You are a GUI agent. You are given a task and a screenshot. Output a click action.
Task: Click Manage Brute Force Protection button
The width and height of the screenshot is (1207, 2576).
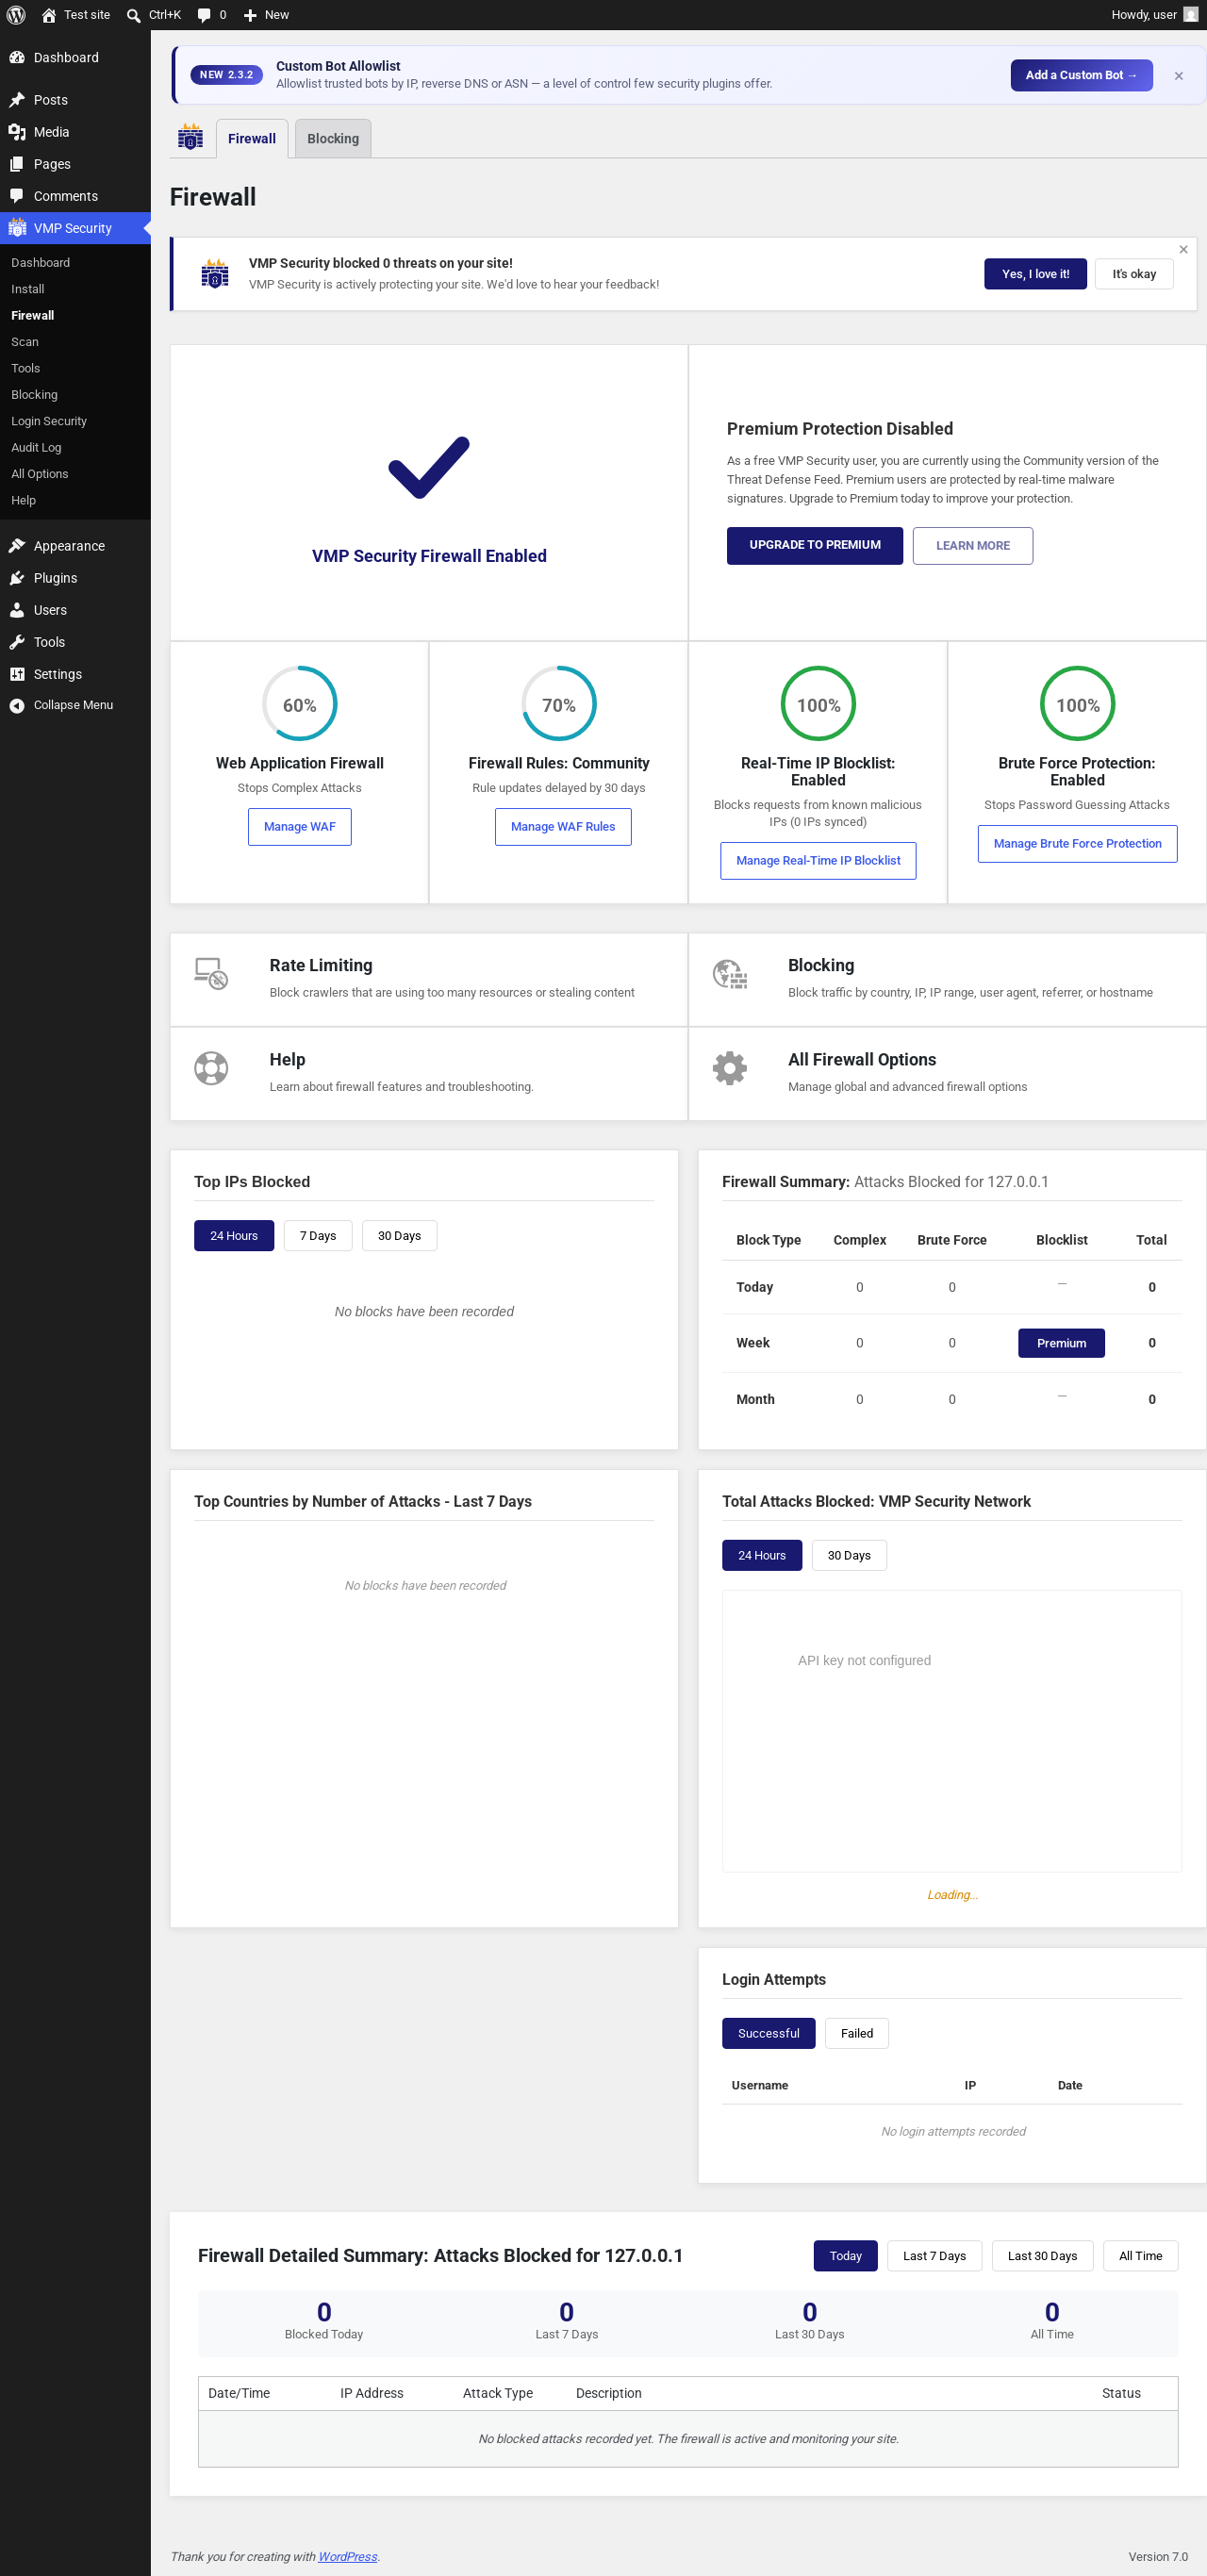point(1078,844)
